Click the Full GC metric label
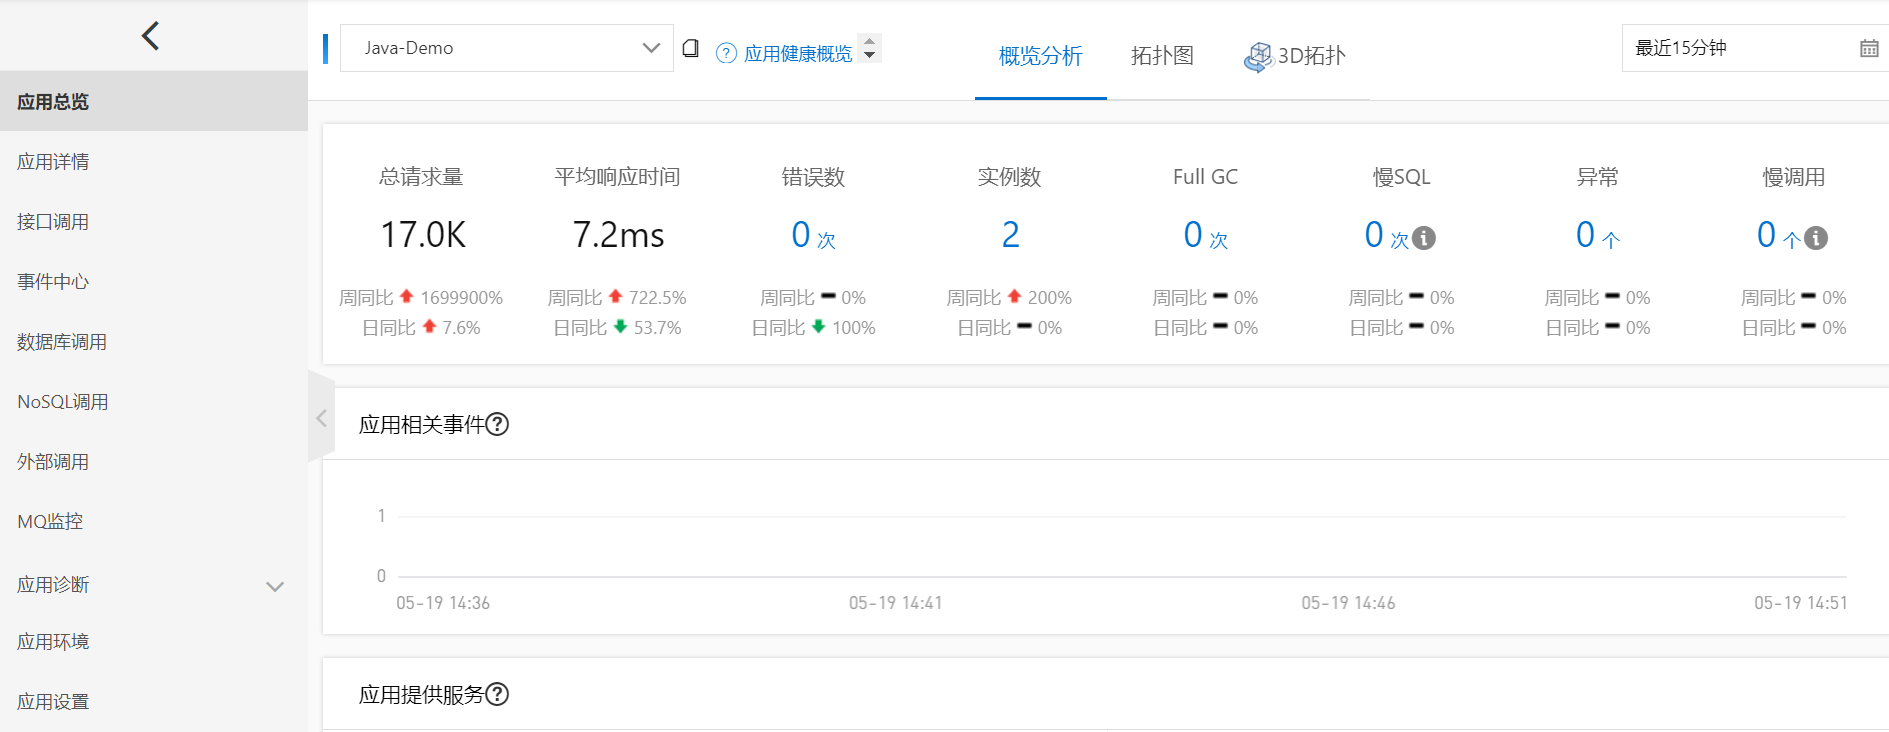Viewport: 1889px width, 732px height. click(1205, 177)
